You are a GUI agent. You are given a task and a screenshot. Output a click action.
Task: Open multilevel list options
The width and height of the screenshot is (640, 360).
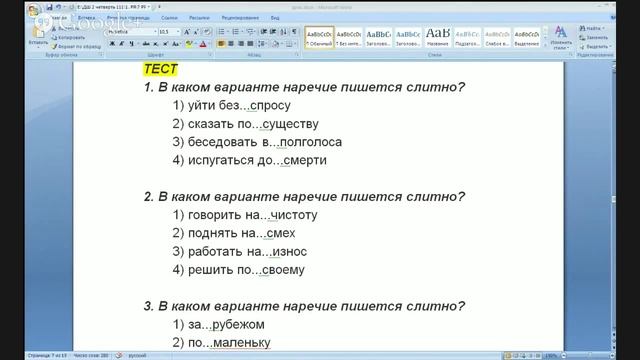(250, 32)
